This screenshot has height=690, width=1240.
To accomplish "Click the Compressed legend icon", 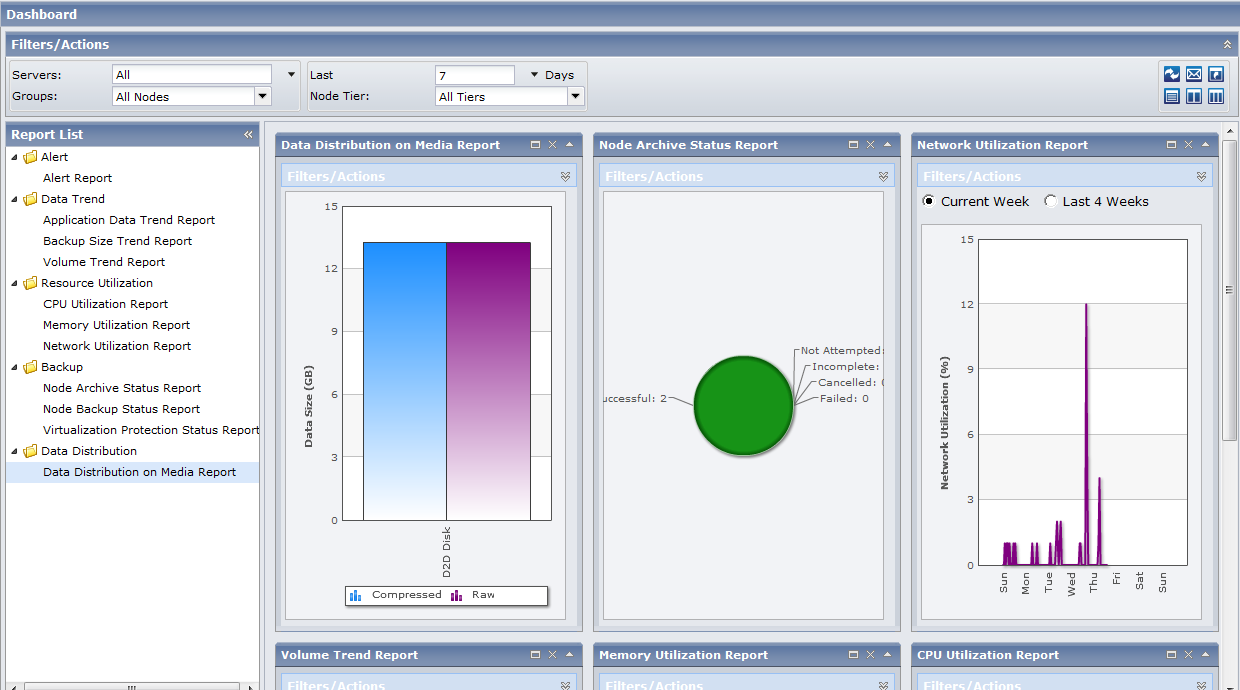I will tap(356, 595).
